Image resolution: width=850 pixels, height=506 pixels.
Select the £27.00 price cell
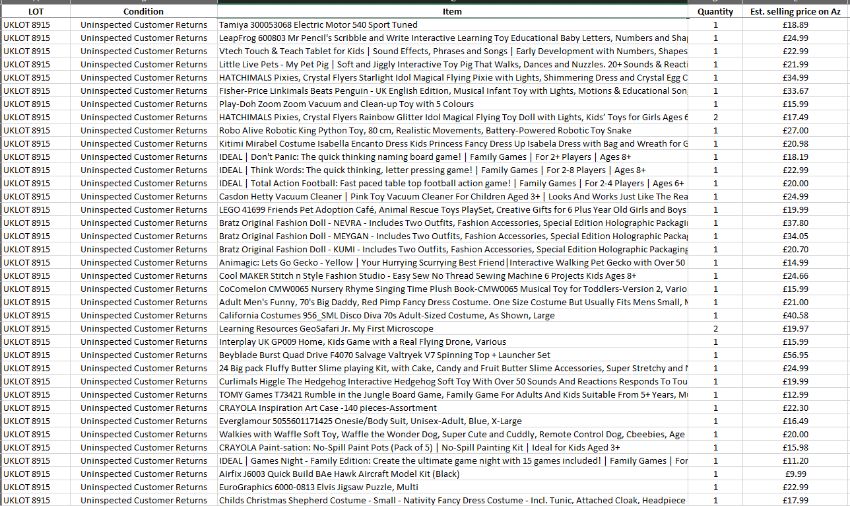click(795, 130)
